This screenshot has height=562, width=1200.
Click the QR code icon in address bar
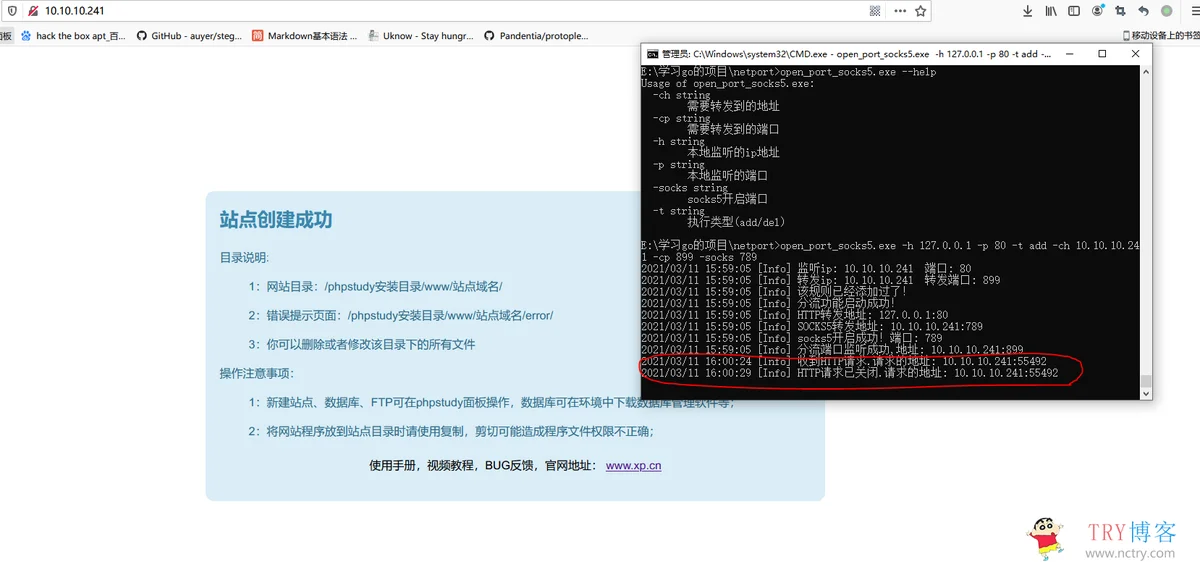coord(876,11)
